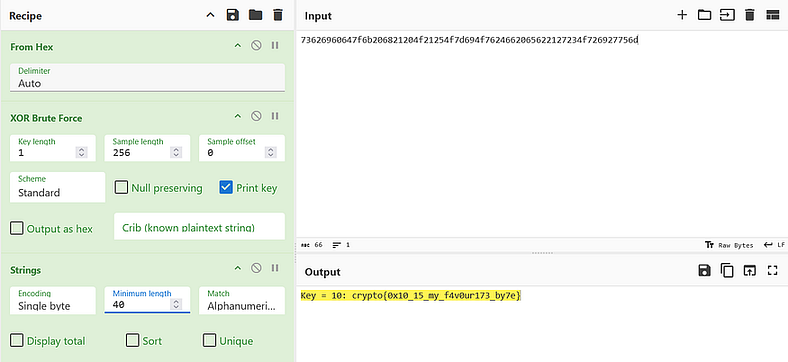Click the From Hex operation title

(x=31, y=47)
